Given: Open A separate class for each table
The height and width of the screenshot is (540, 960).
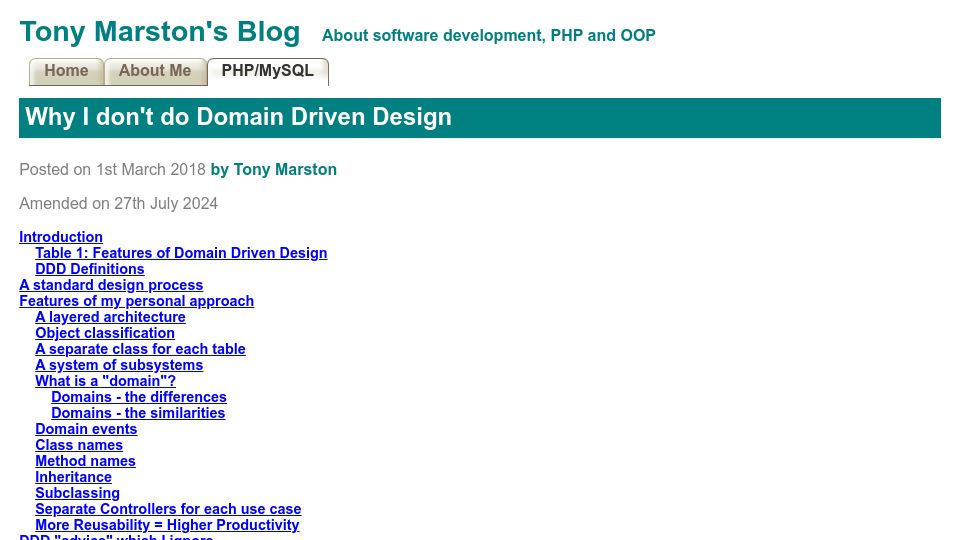Looking at the screenshot, I should [140, 348].
